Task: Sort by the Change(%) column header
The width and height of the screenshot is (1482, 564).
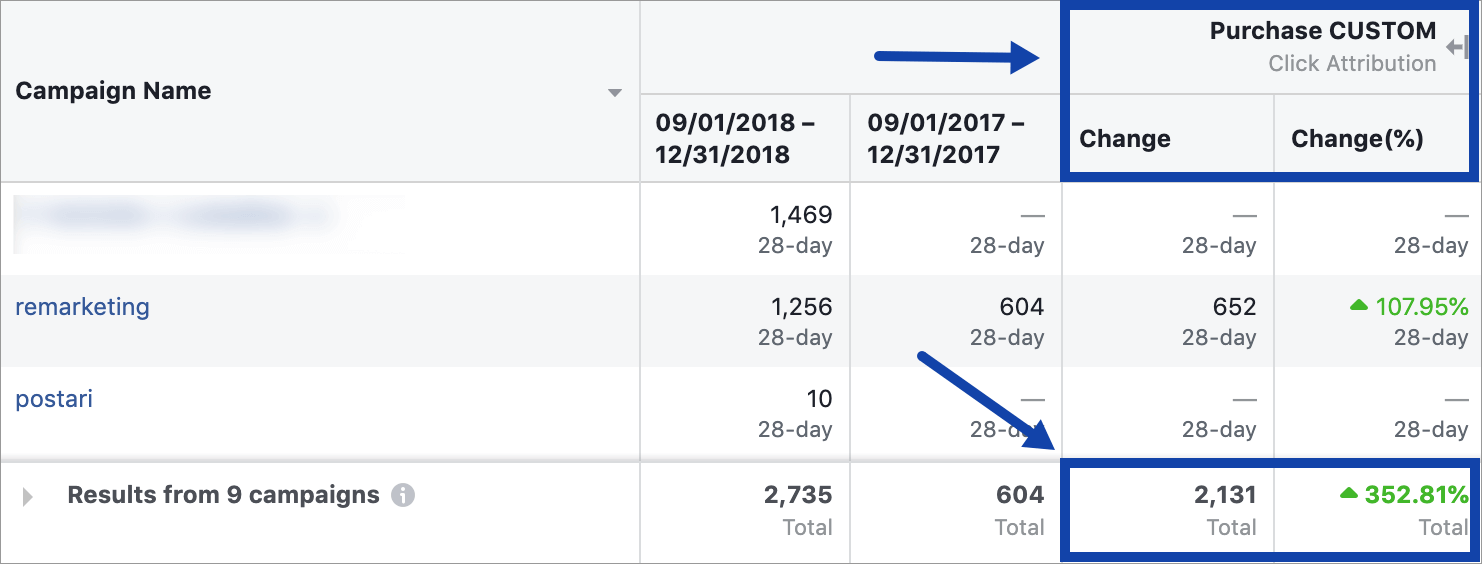Action: coord(1357,139)
